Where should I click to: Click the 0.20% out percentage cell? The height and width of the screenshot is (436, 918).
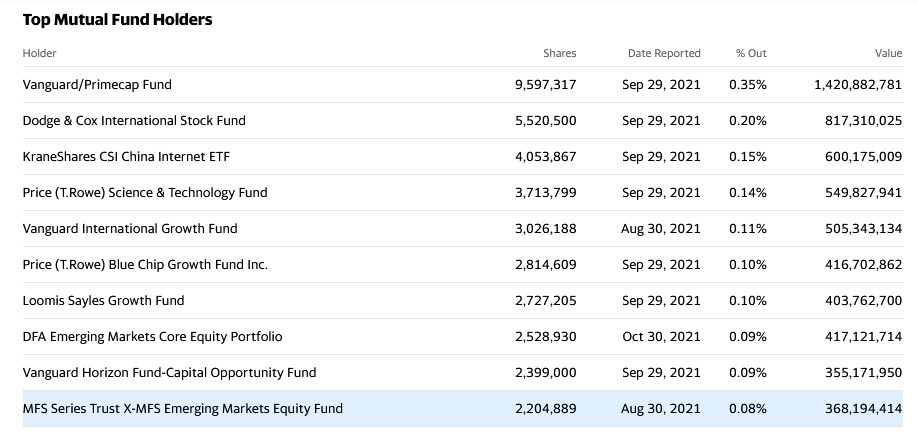pos(748,121)
